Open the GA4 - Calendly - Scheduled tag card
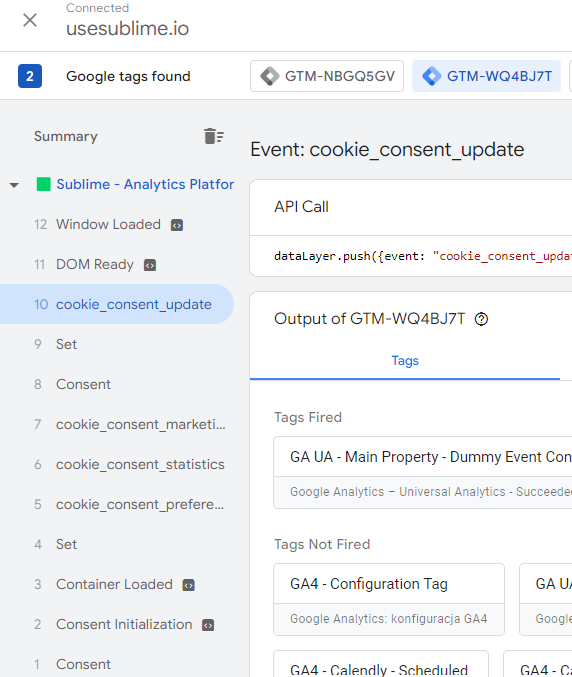 click(381, 664)
